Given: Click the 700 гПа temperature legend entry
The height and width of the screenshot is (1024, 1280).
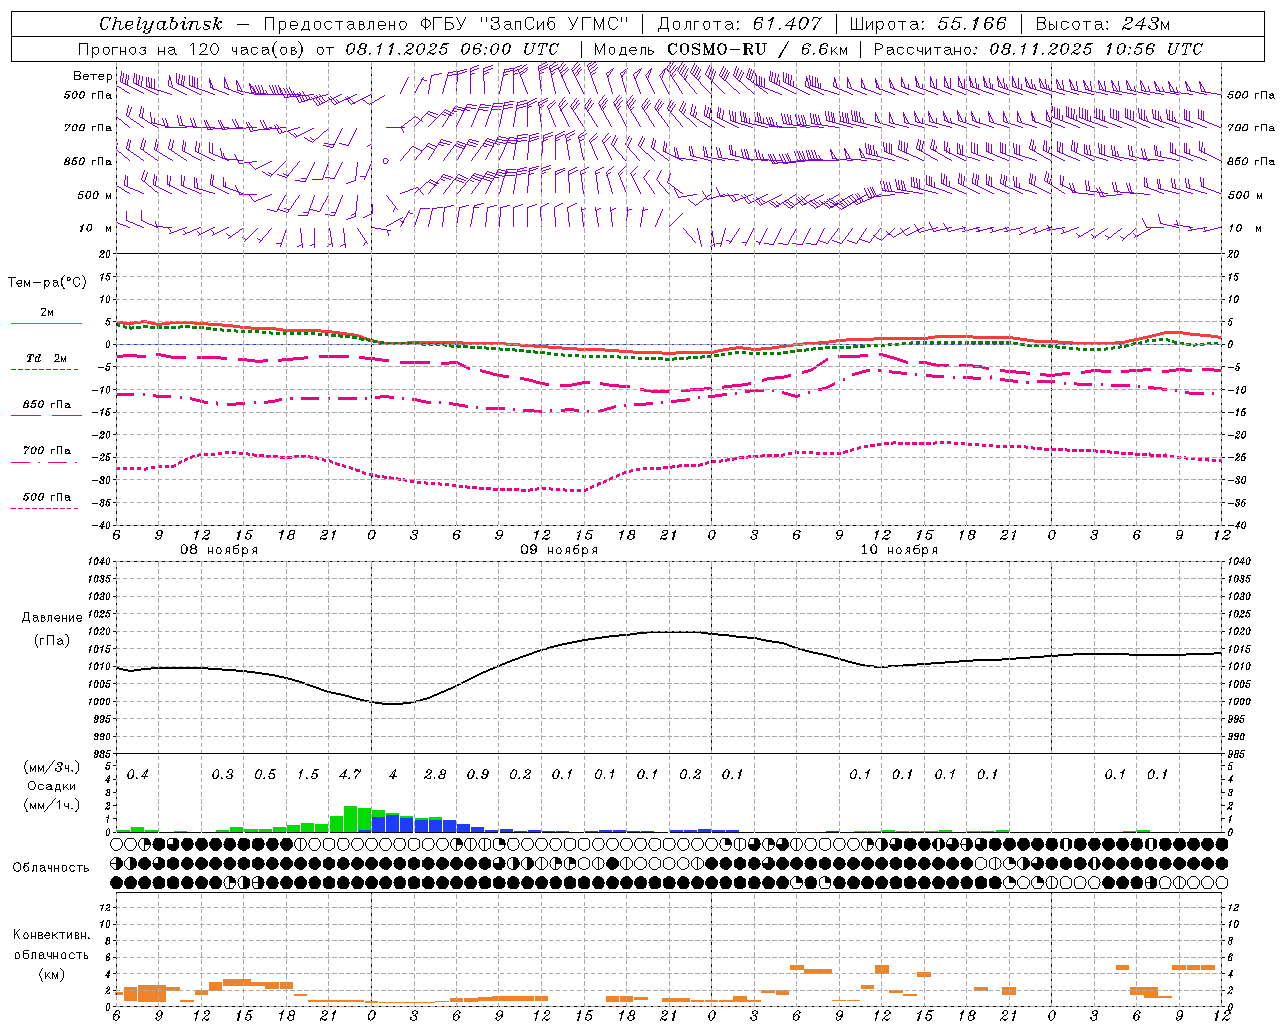Looking at the screenshot, I should 46,451.
